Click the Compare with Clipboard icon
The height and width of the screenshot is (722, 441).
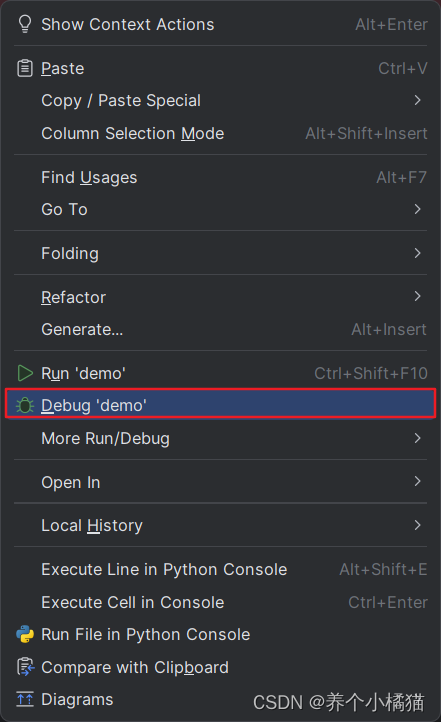(25, 667)
